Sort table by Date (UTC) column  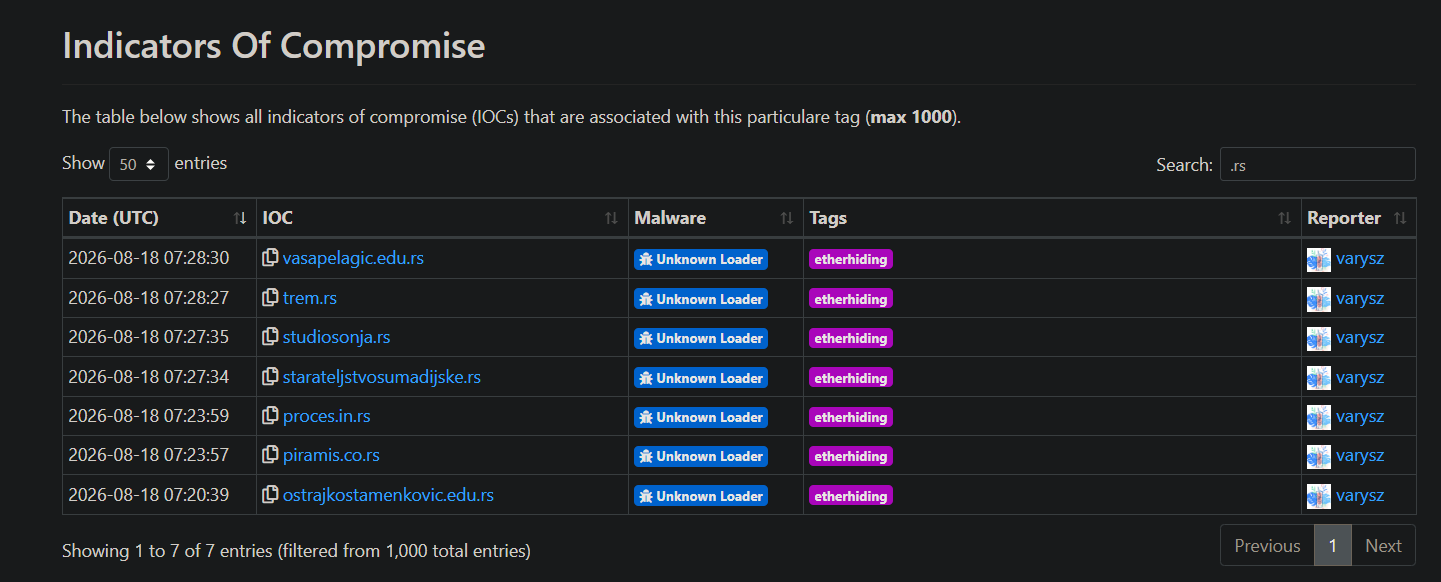tap(159, 218)
